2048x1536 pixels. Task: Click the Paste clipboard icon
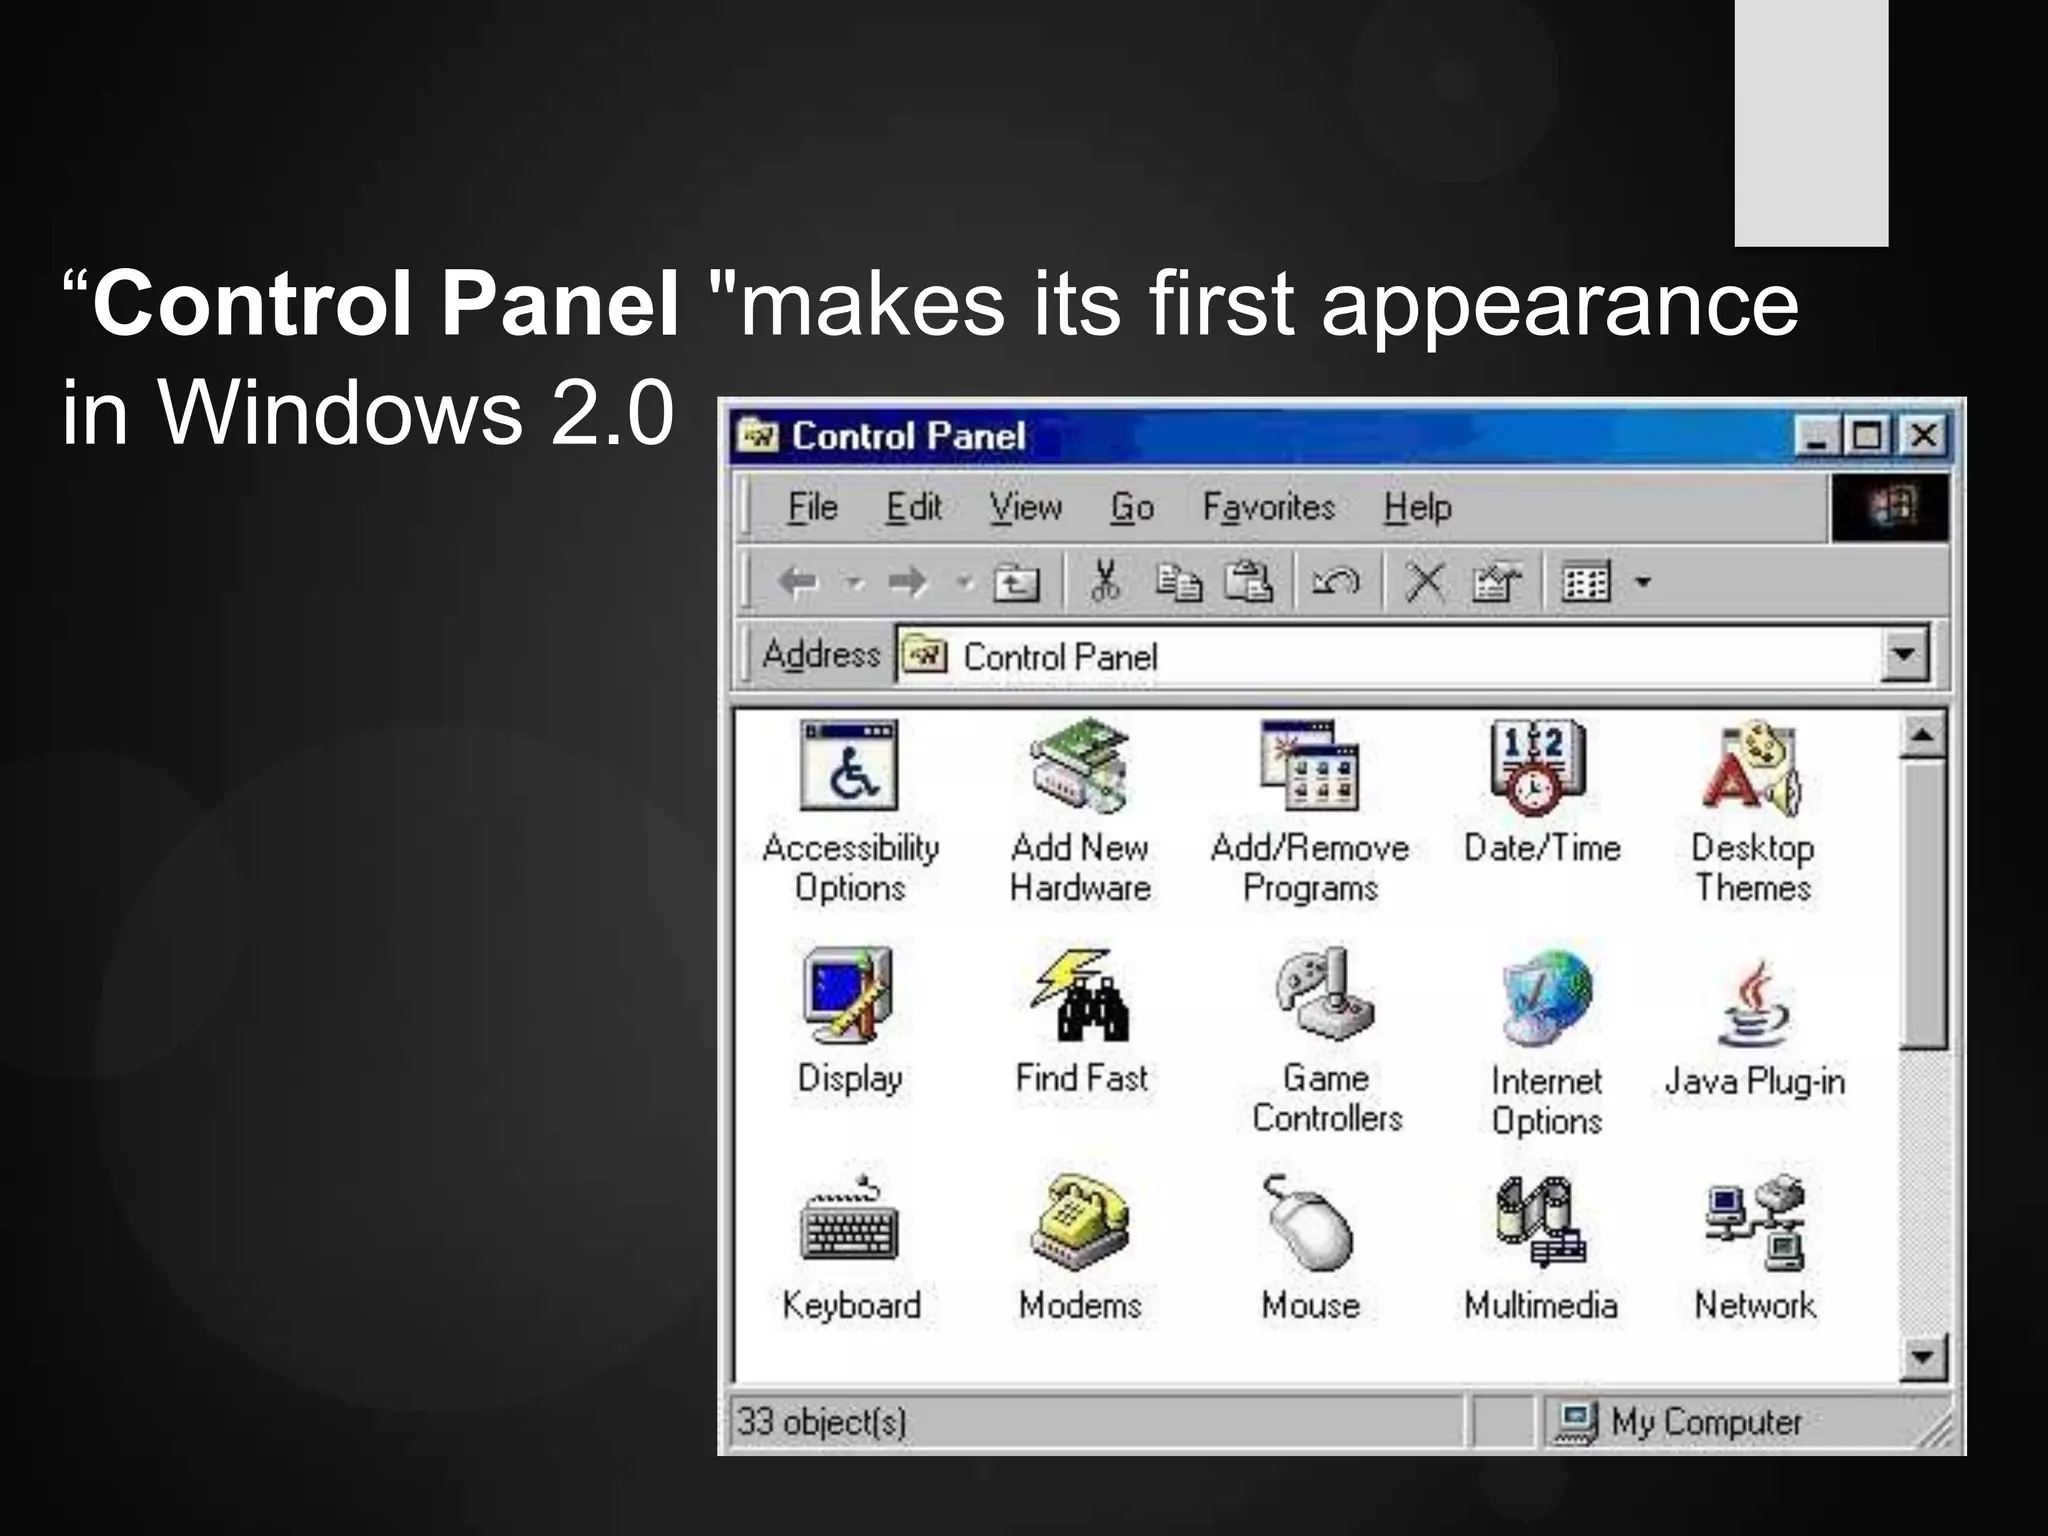pos(1249,581)
